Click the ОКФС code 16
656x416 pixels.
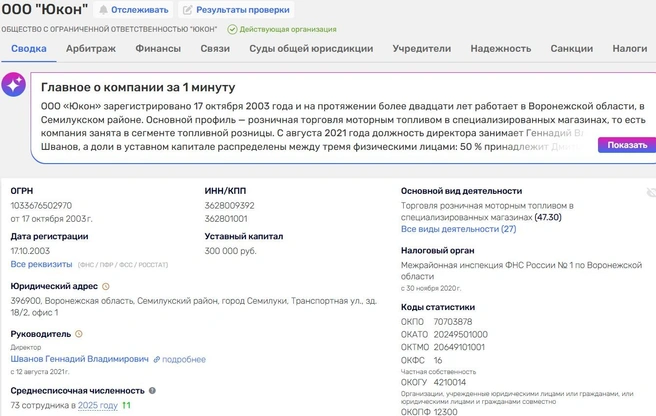point(438,360)
